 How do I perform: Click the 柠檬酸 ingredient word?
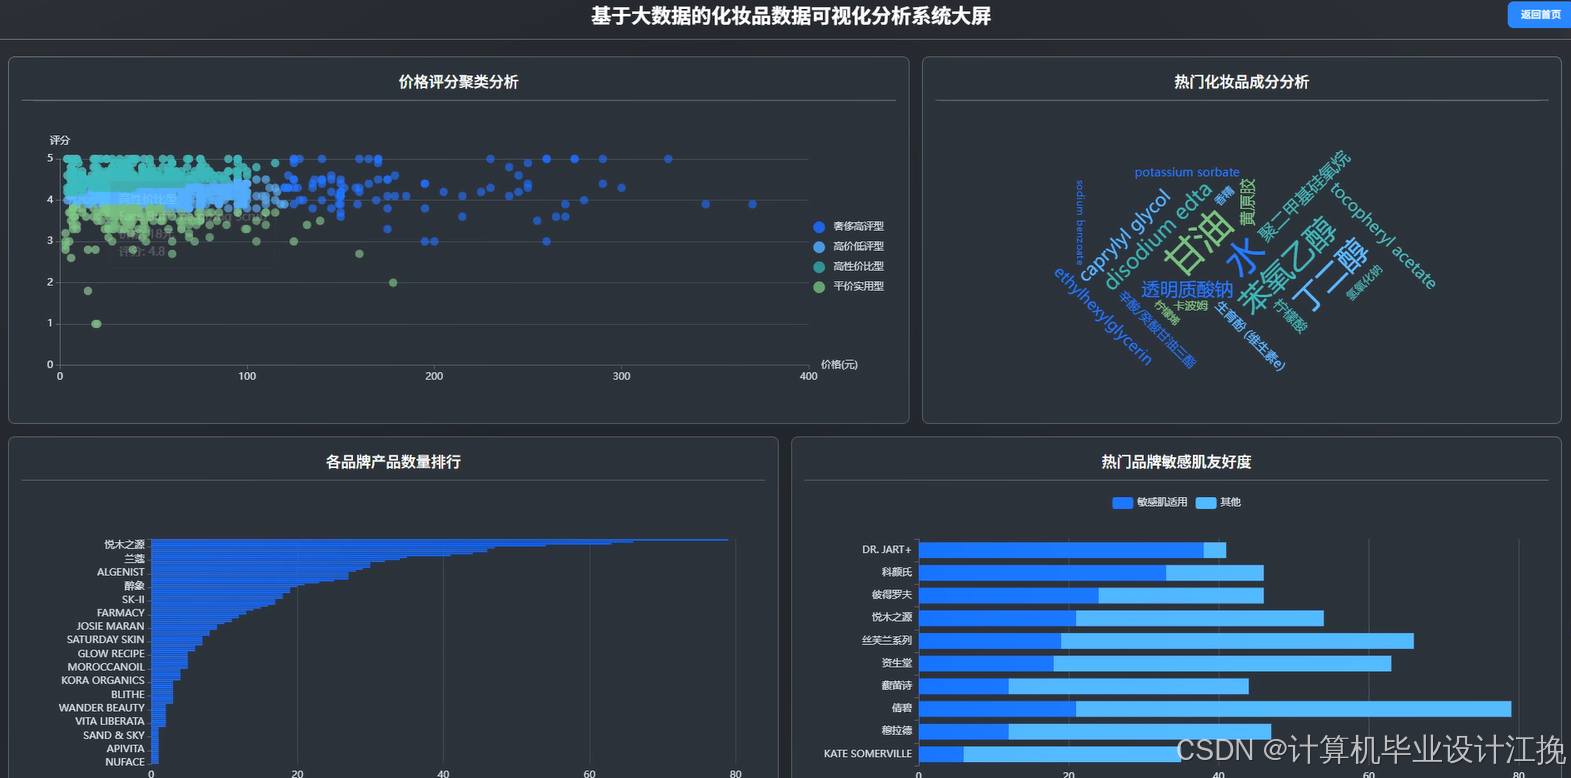tap(1291, 316)
